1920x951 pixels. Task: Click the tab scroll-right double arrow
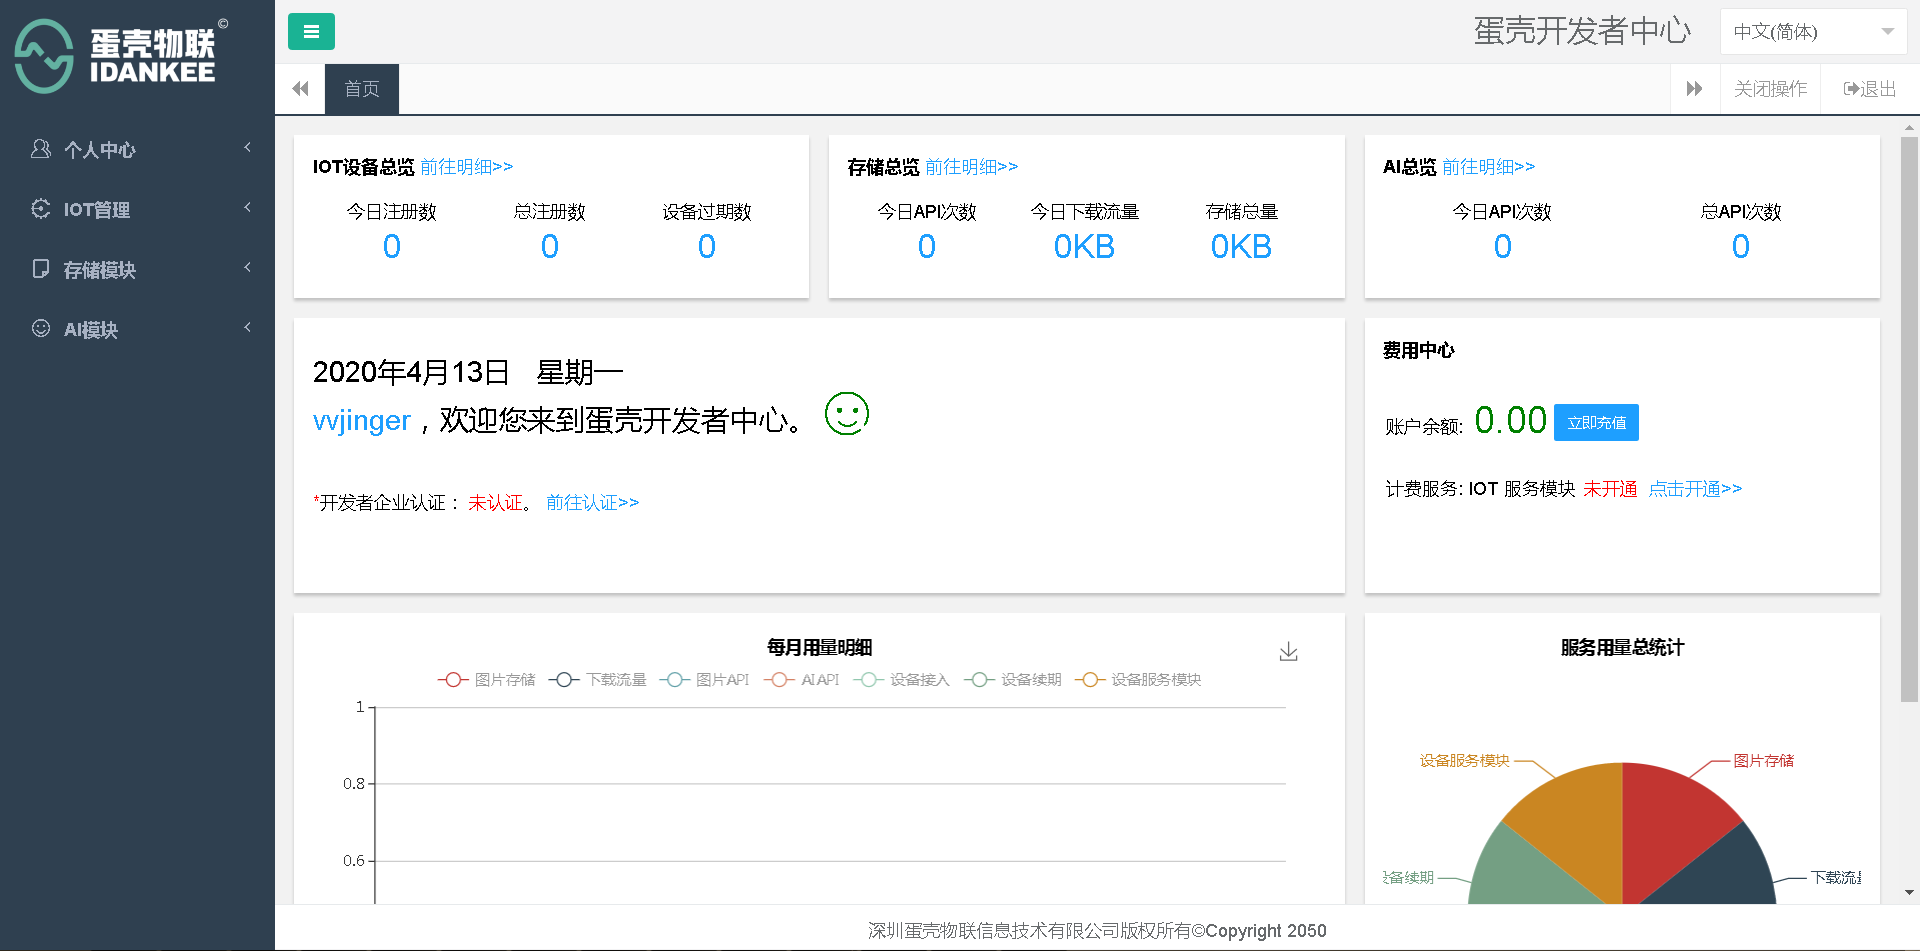click(x=1695, y=89)
